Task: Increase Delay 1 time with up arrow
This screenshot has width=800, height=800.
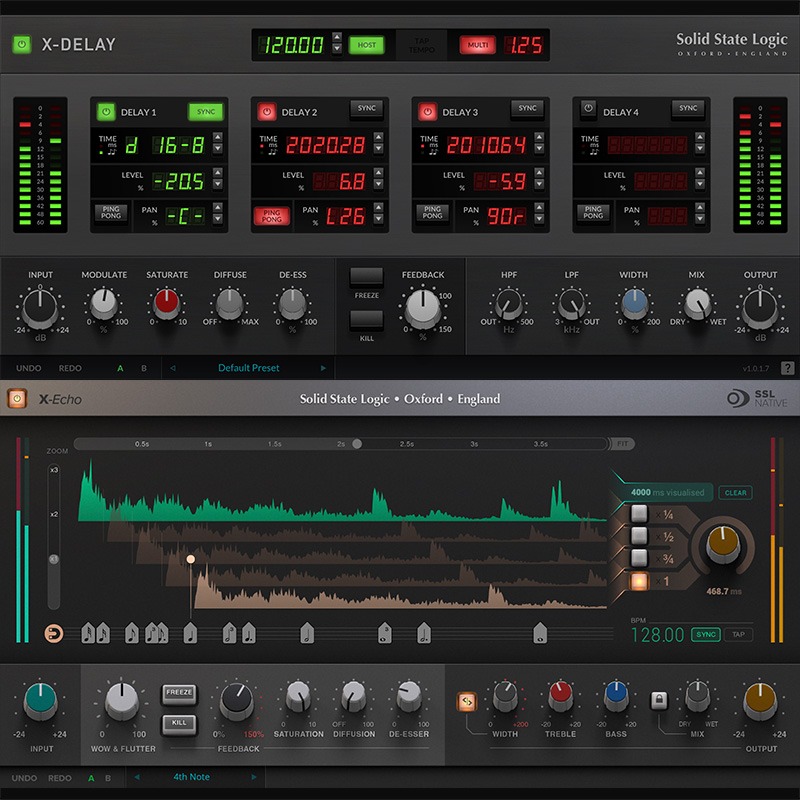Action: [217, 137]
